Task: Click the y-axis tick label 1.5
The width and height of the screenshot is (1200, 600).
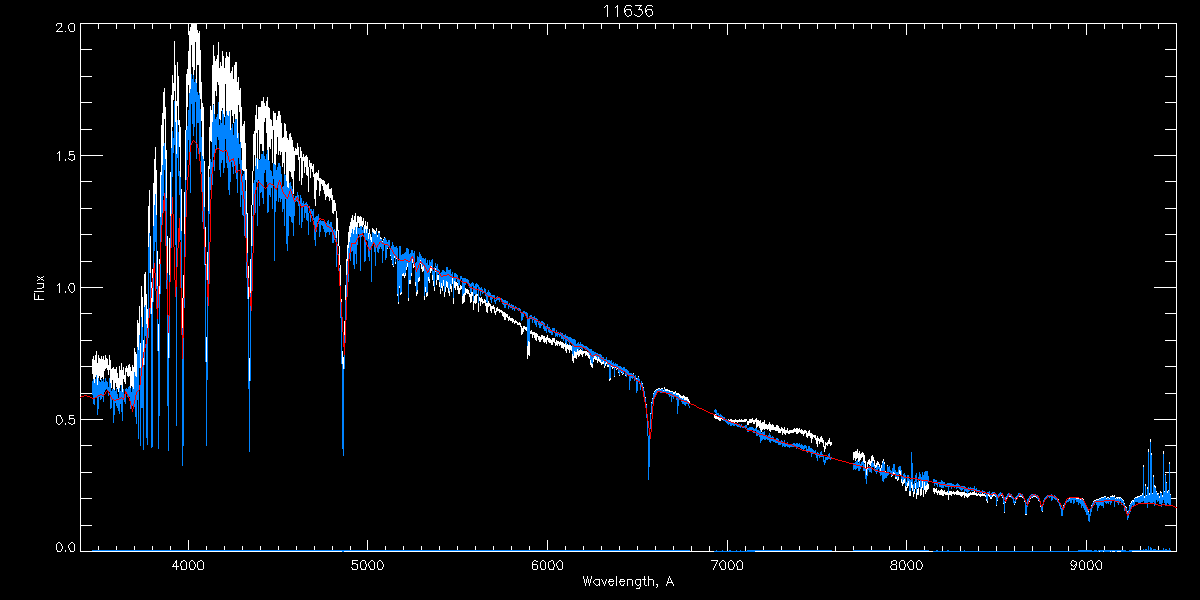Action: [65, 156]
